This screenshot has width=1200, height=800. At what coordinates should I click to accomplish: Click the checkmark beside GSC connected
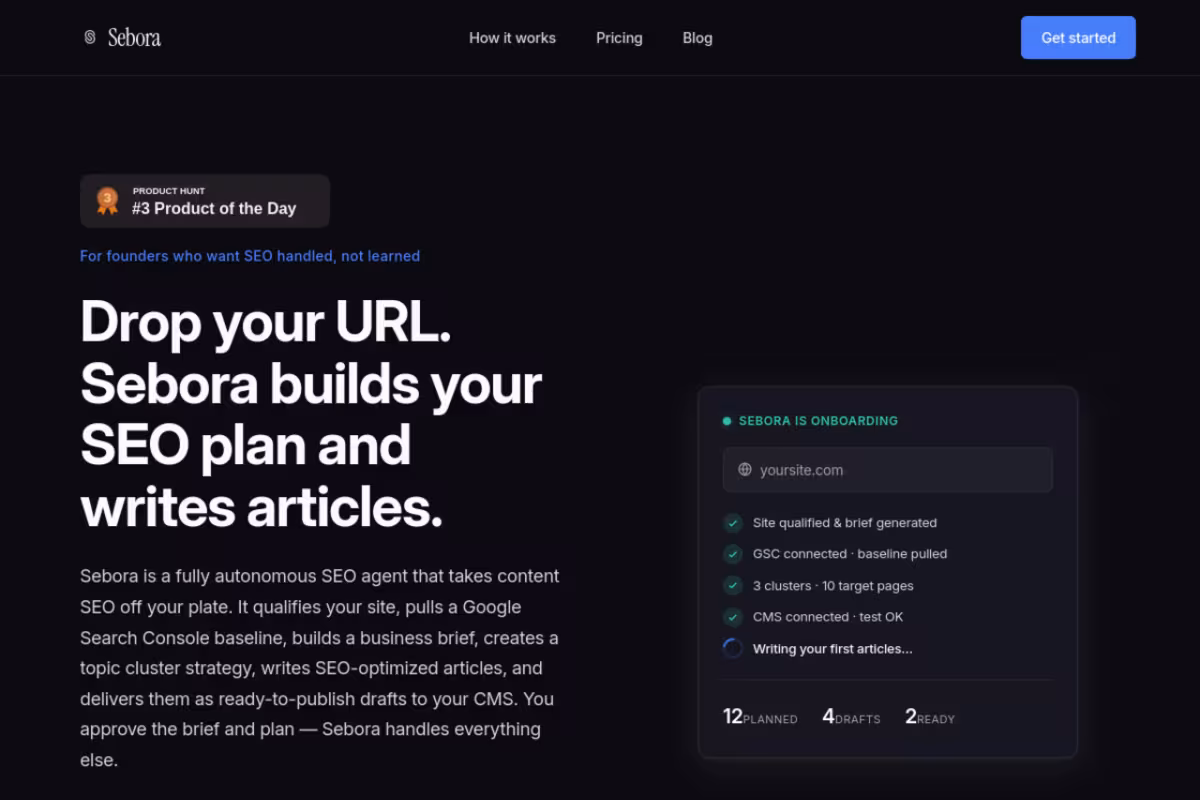(733, 554)
